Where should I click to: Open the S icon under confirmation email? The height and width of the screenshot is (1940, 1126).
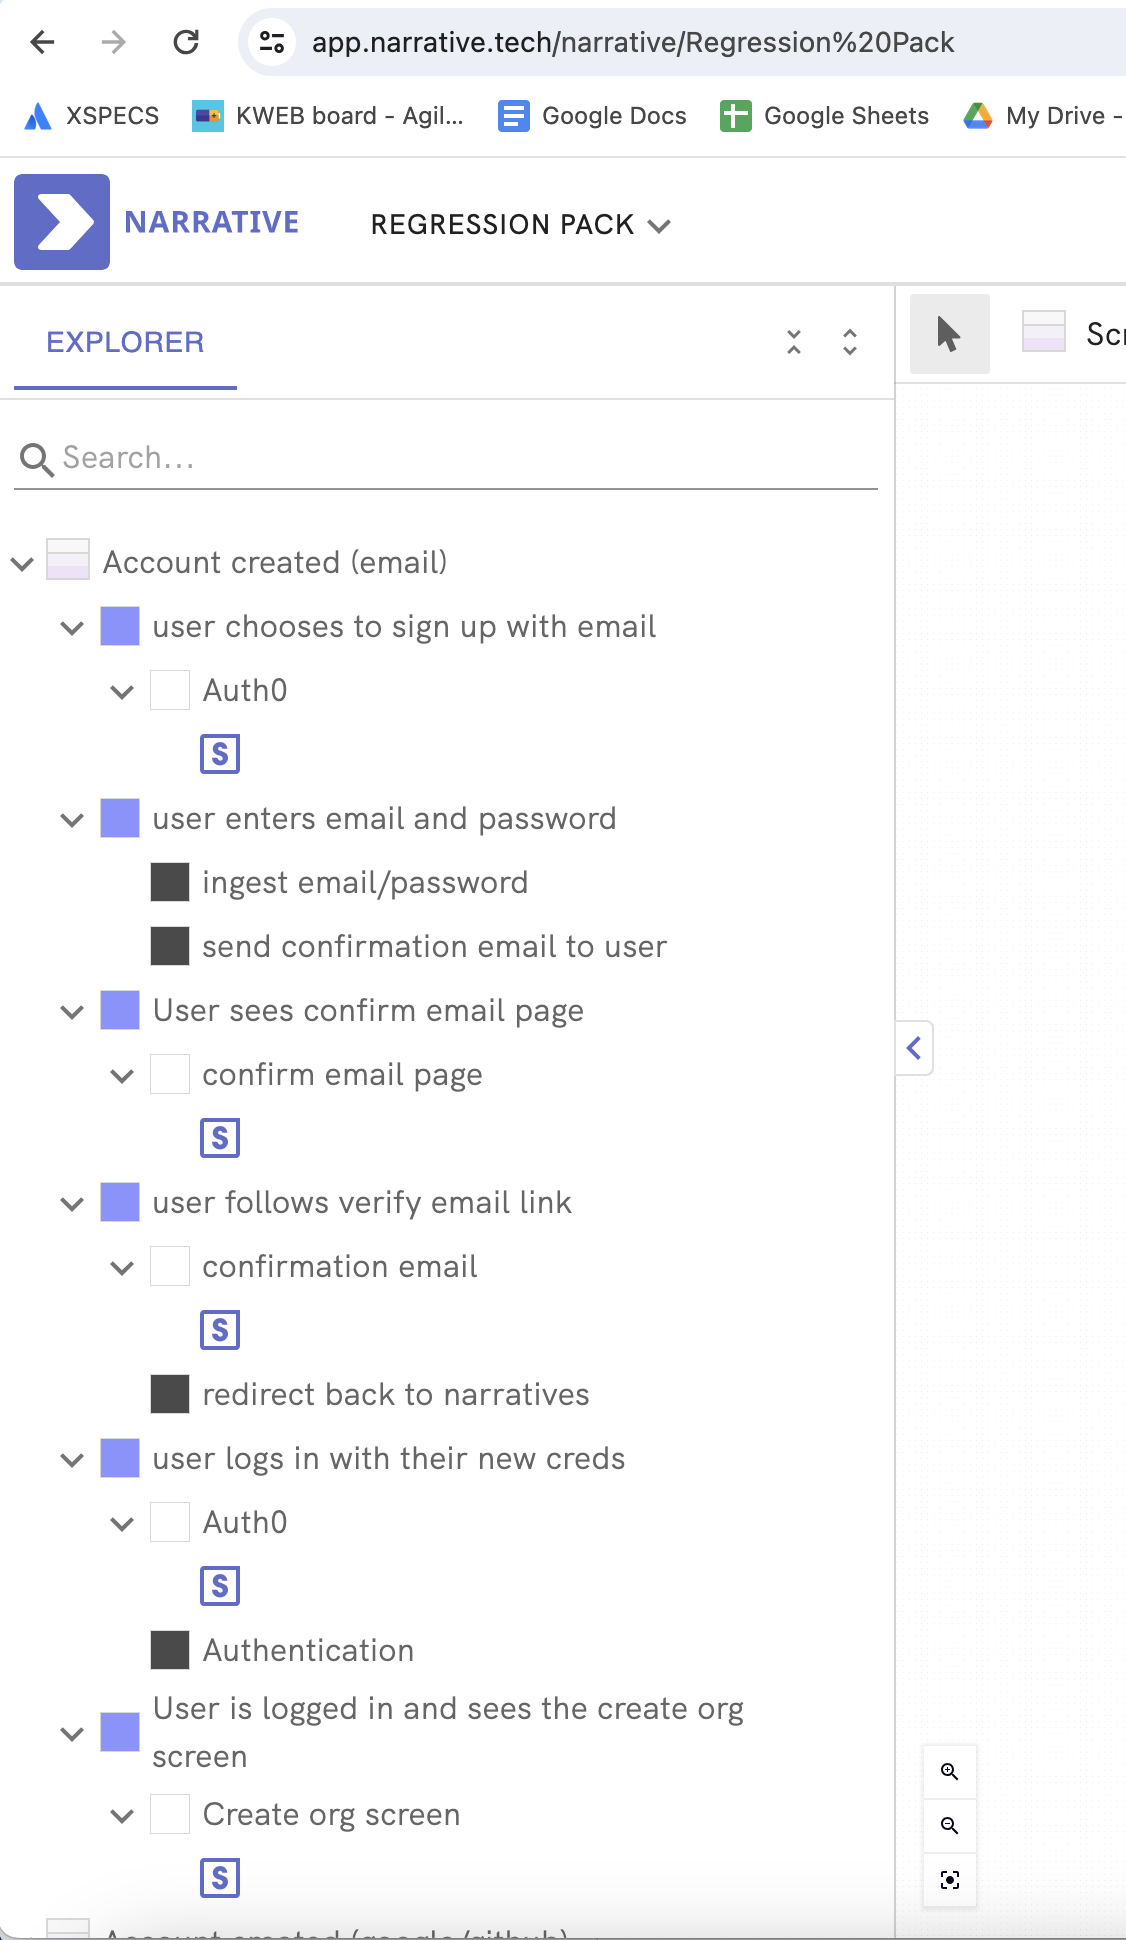coord(220,1330)
